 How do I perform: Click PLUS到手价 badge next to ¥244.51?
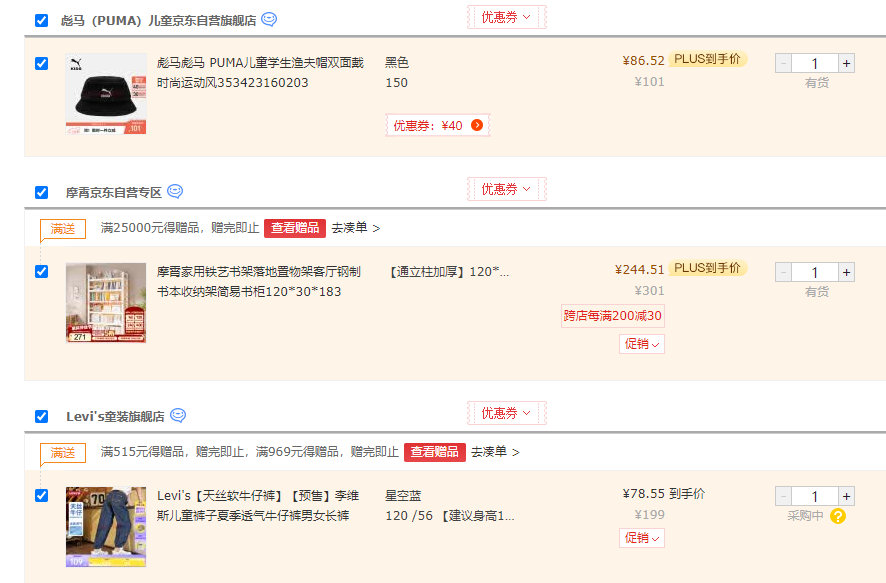pyautogui.click(x=707, y=268)
